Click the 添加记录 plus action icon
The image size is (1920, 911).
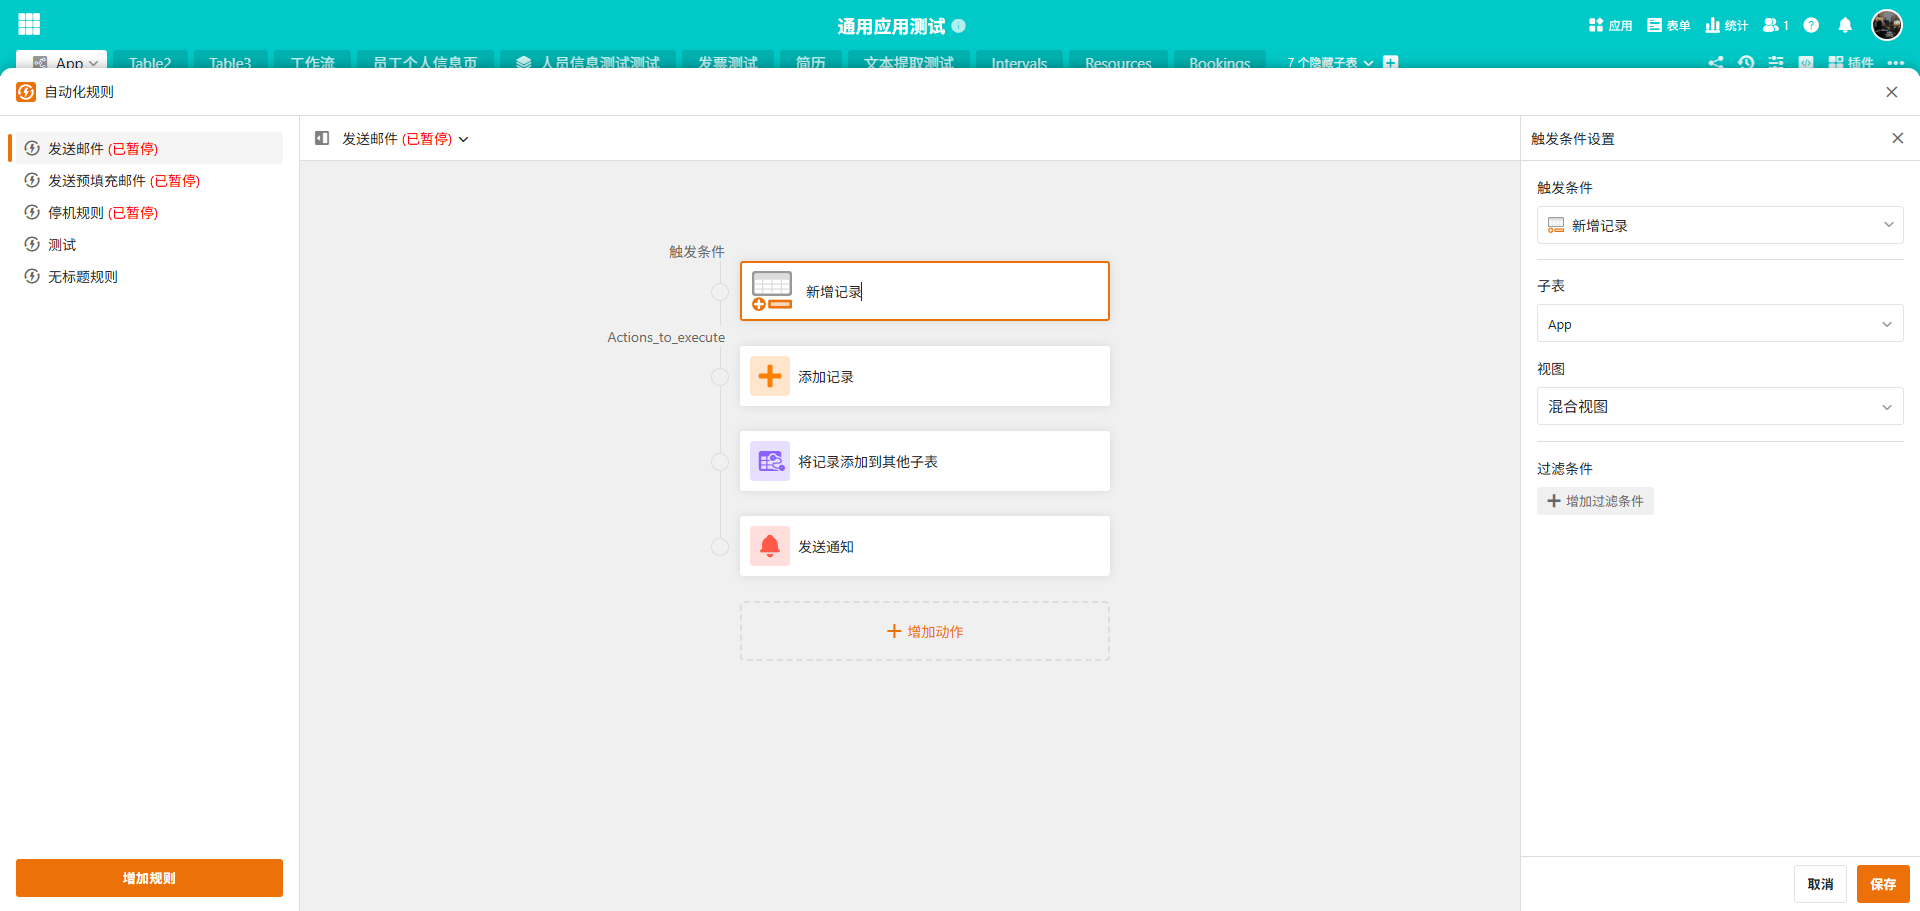click(769, 377)
